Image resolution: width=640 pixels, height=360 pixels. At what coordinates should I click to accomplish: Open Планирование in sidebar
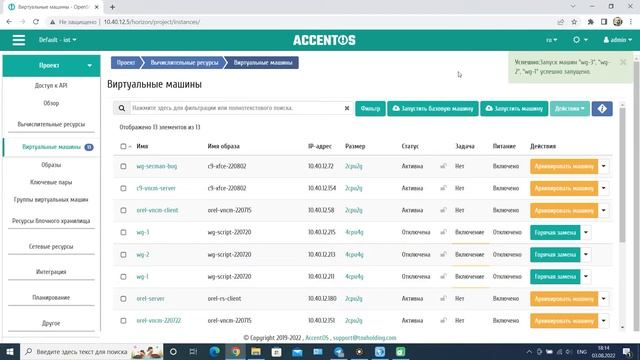[x=51, y=298]
